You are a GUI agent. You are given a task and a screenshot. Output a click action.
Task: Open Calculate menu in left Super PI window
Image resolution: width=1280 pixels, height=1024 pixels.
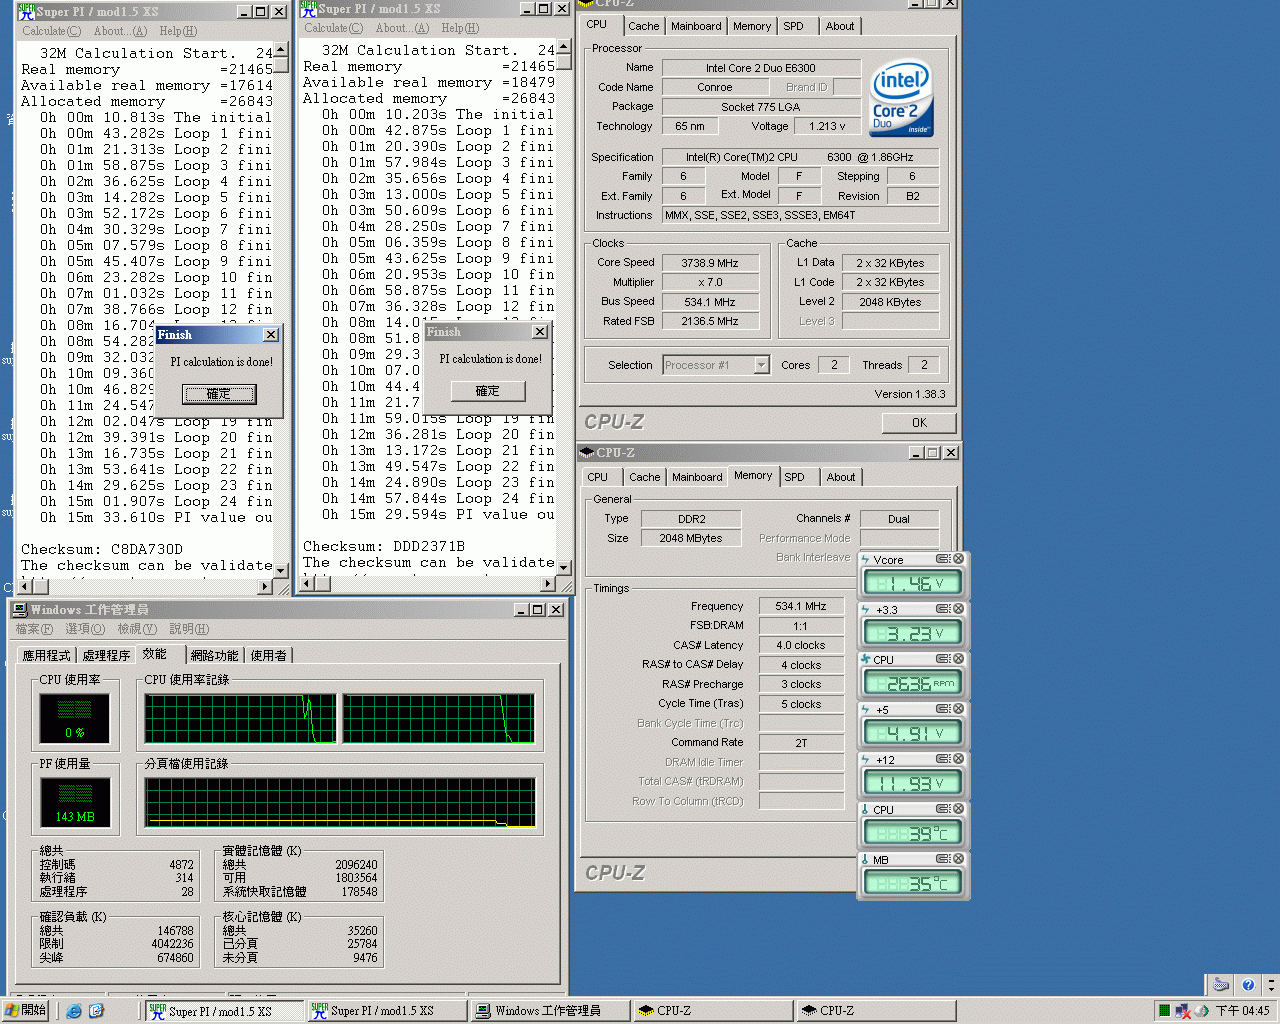point(52,31)
